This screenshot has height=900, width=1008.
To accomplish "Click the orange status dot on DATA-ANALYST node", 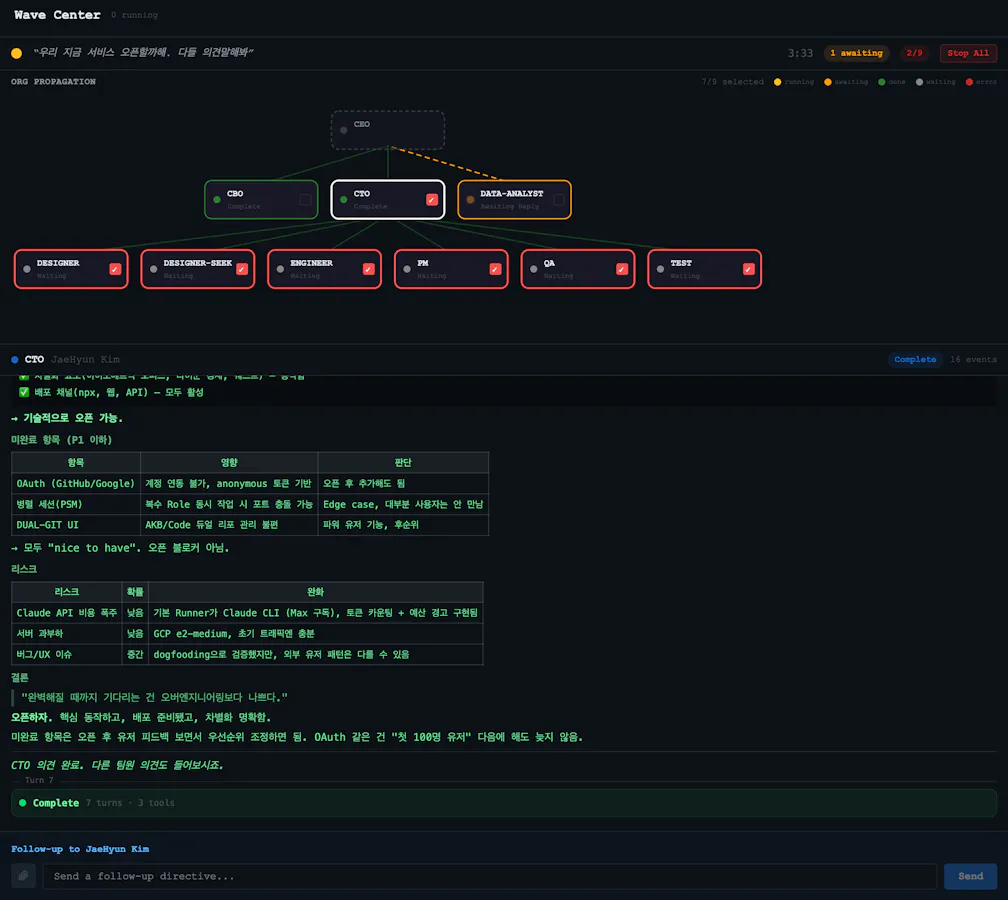I will pos(471,199).
